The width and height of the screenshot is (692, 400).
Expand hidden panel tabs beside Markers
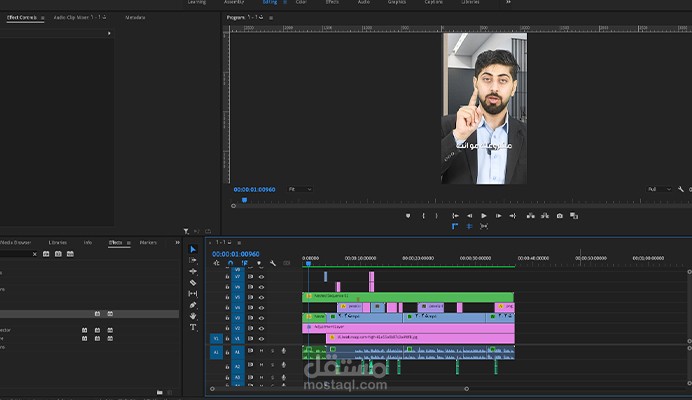pos(177,242)
